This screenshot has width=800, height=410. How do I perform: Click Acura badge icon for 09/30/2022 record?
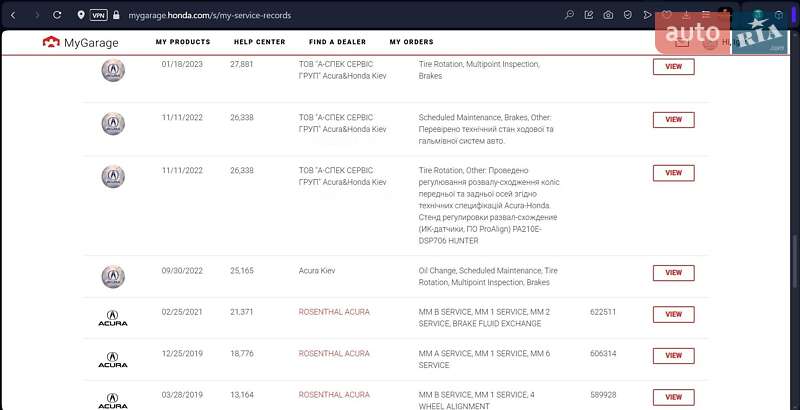[x=113, y=277]
